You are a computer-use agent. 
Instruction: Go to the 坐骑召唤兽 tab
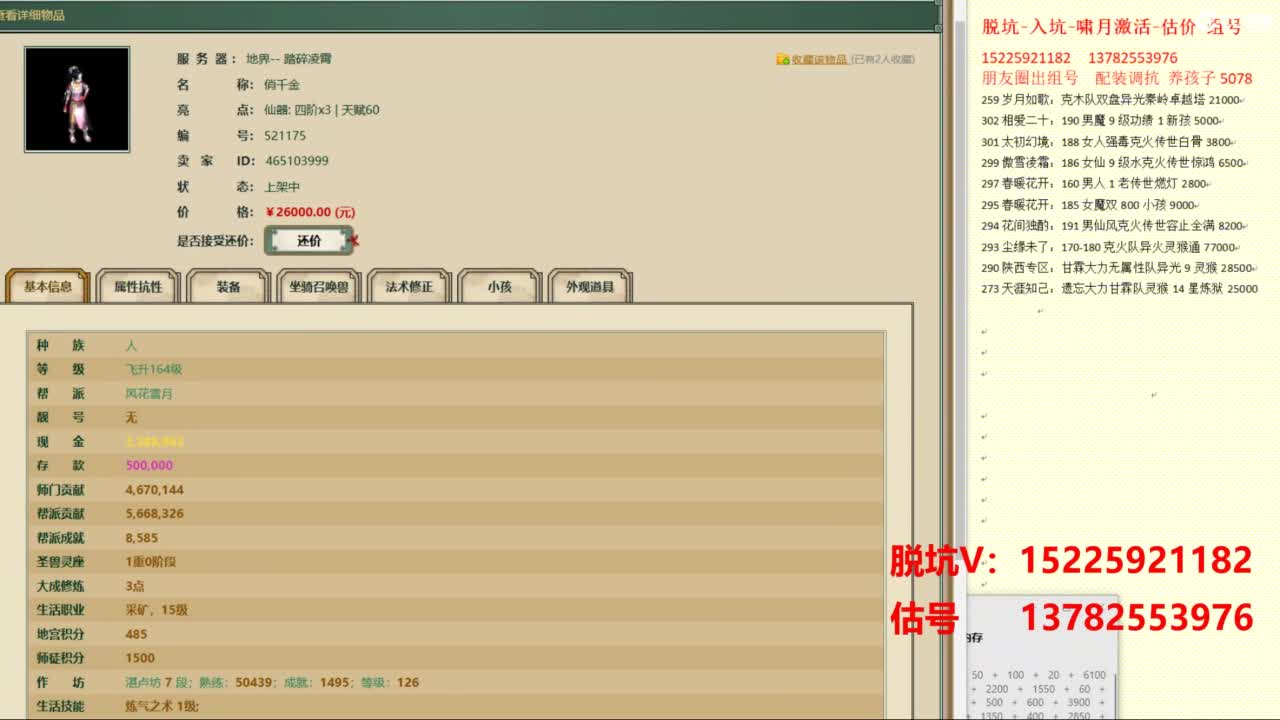[319, 287]
